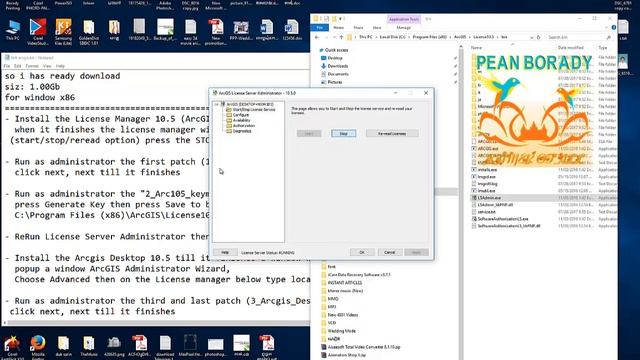This screenshot has width=640, height=360.
Task: Open Notepad's File menu
Action: [x=7, y=66]
